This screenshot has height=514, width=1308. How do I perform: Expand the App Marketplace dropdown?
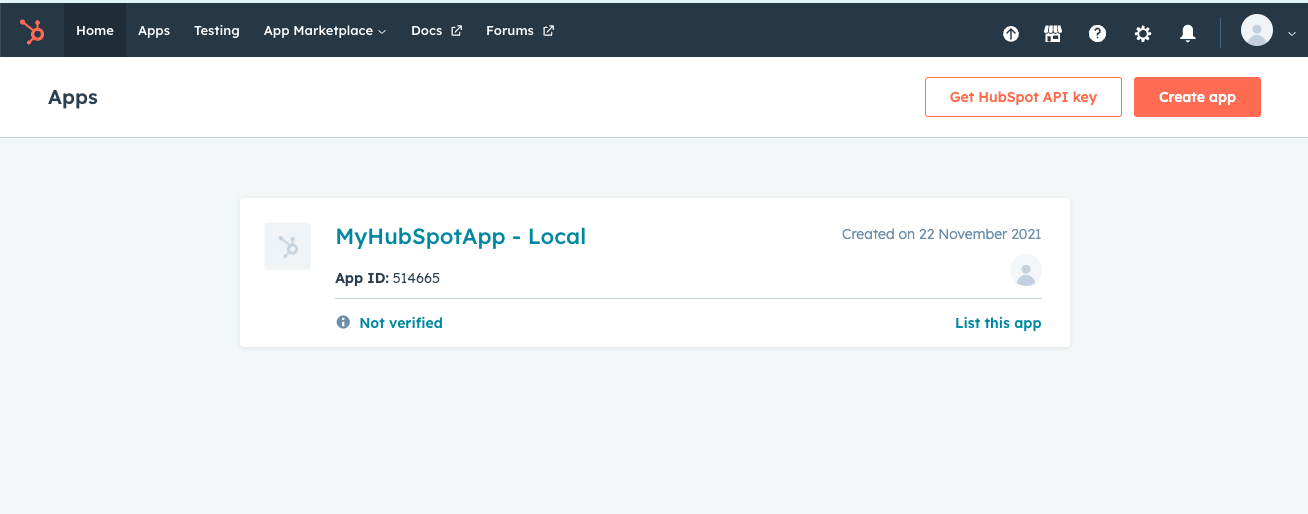325,31
